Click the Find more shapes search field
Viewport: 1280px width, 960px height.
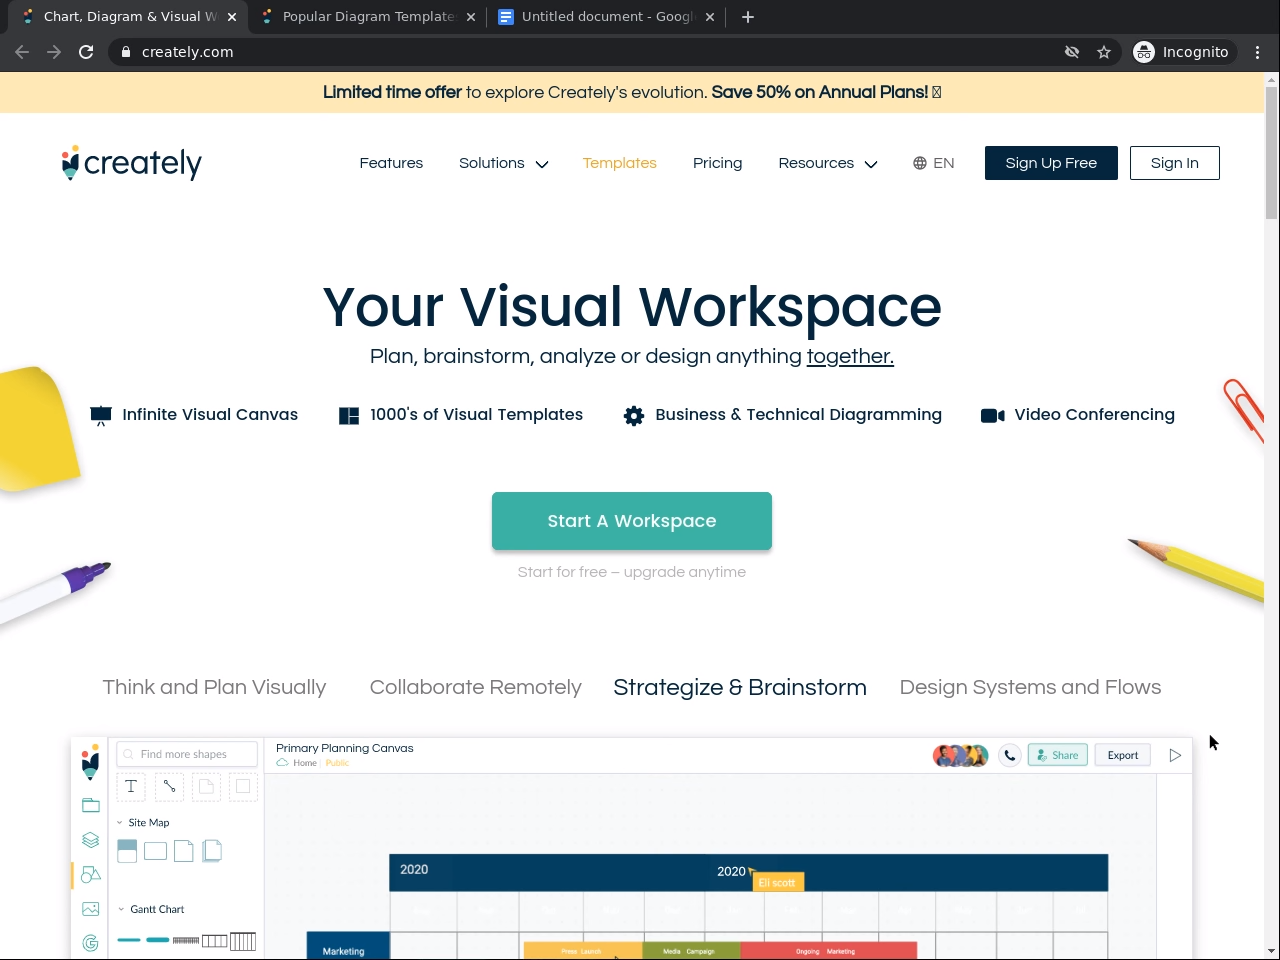[187, 754]
